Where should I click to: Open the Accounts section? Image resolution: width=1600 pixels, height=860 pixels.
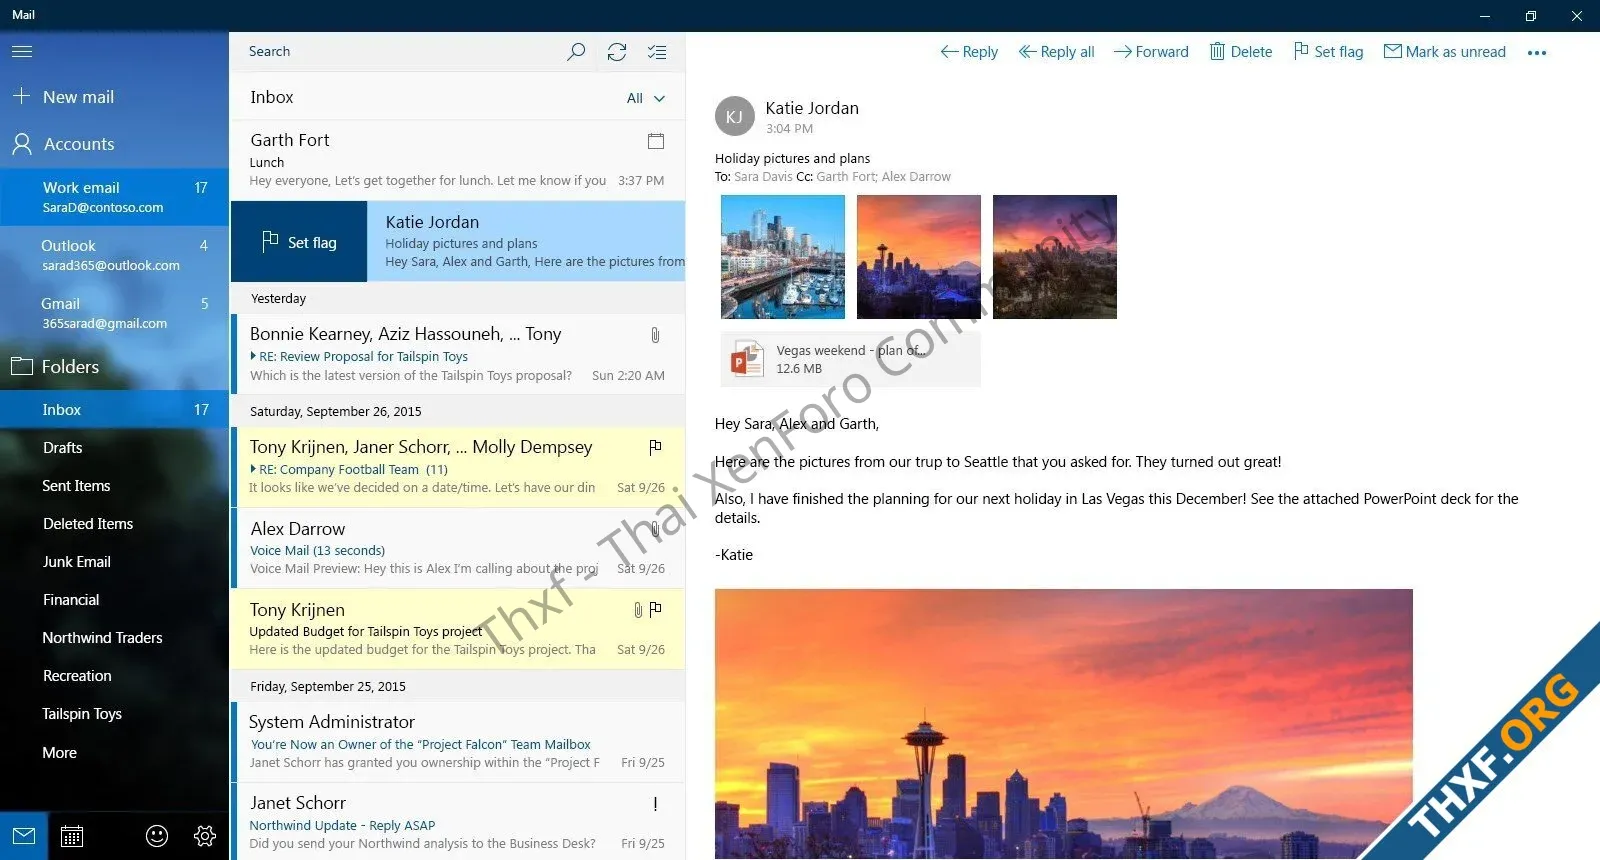(x=64, y=144)
